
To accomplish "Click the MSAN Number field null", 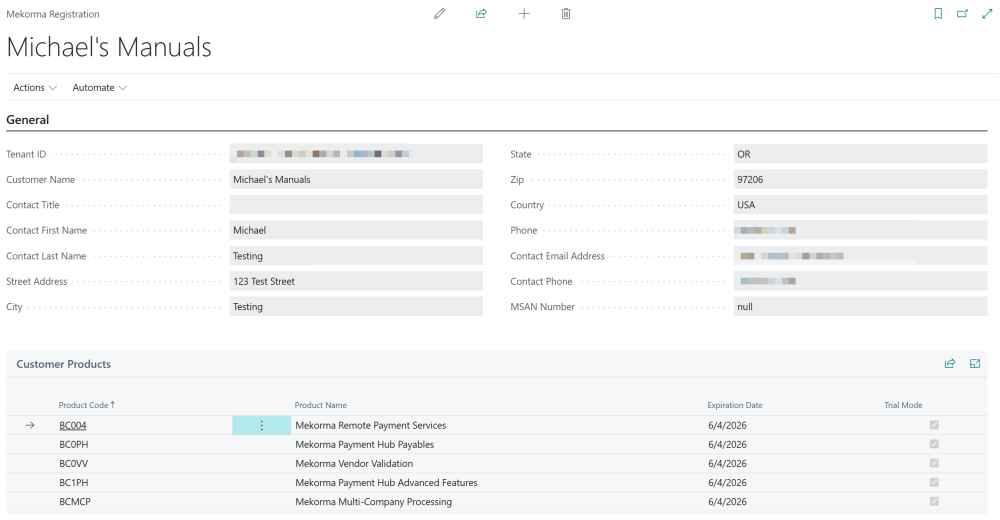I will tap(860, 307).
